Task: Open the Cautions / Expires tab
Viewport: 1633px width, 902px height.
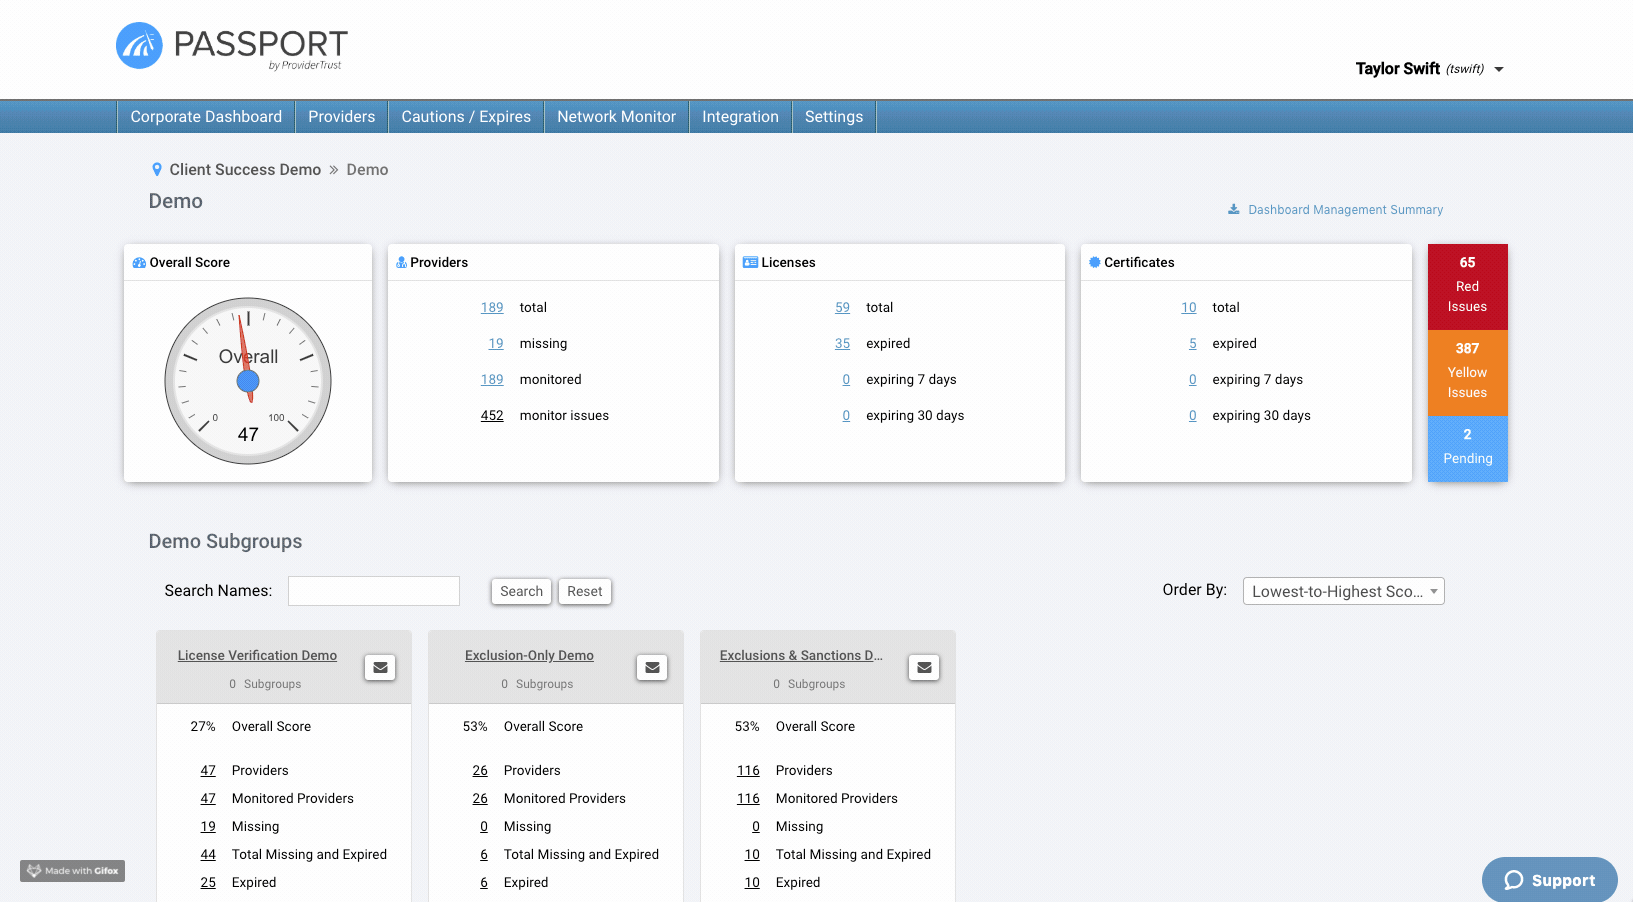Action: [x=466, y=117]
